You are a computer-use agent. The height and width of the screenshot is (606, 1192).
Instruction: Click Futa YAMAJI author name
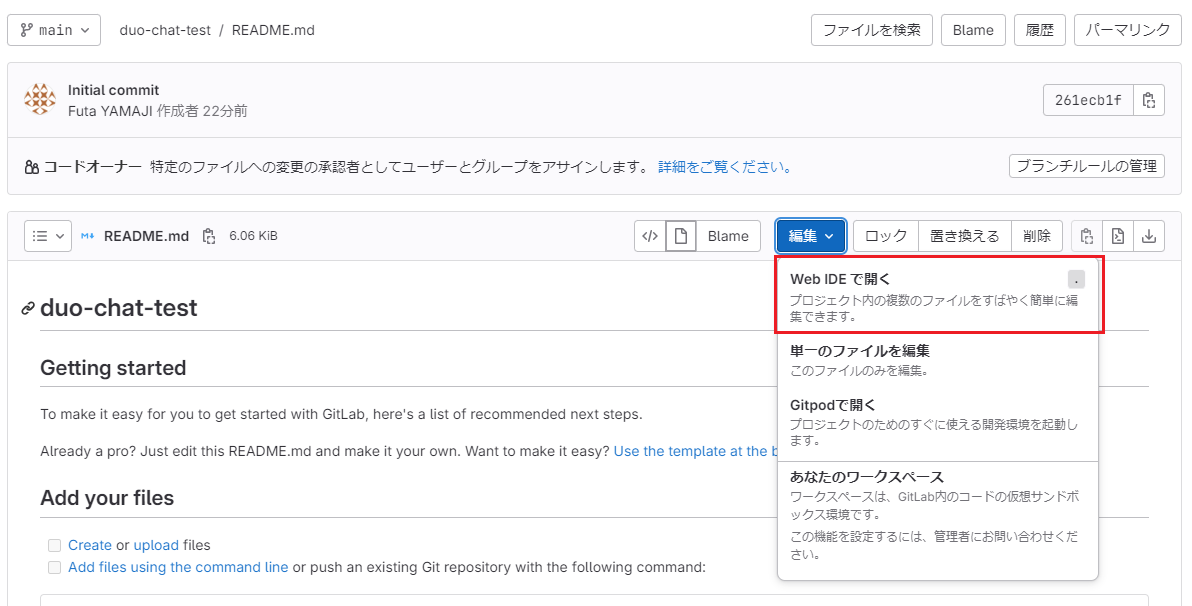tap(110, 111)
